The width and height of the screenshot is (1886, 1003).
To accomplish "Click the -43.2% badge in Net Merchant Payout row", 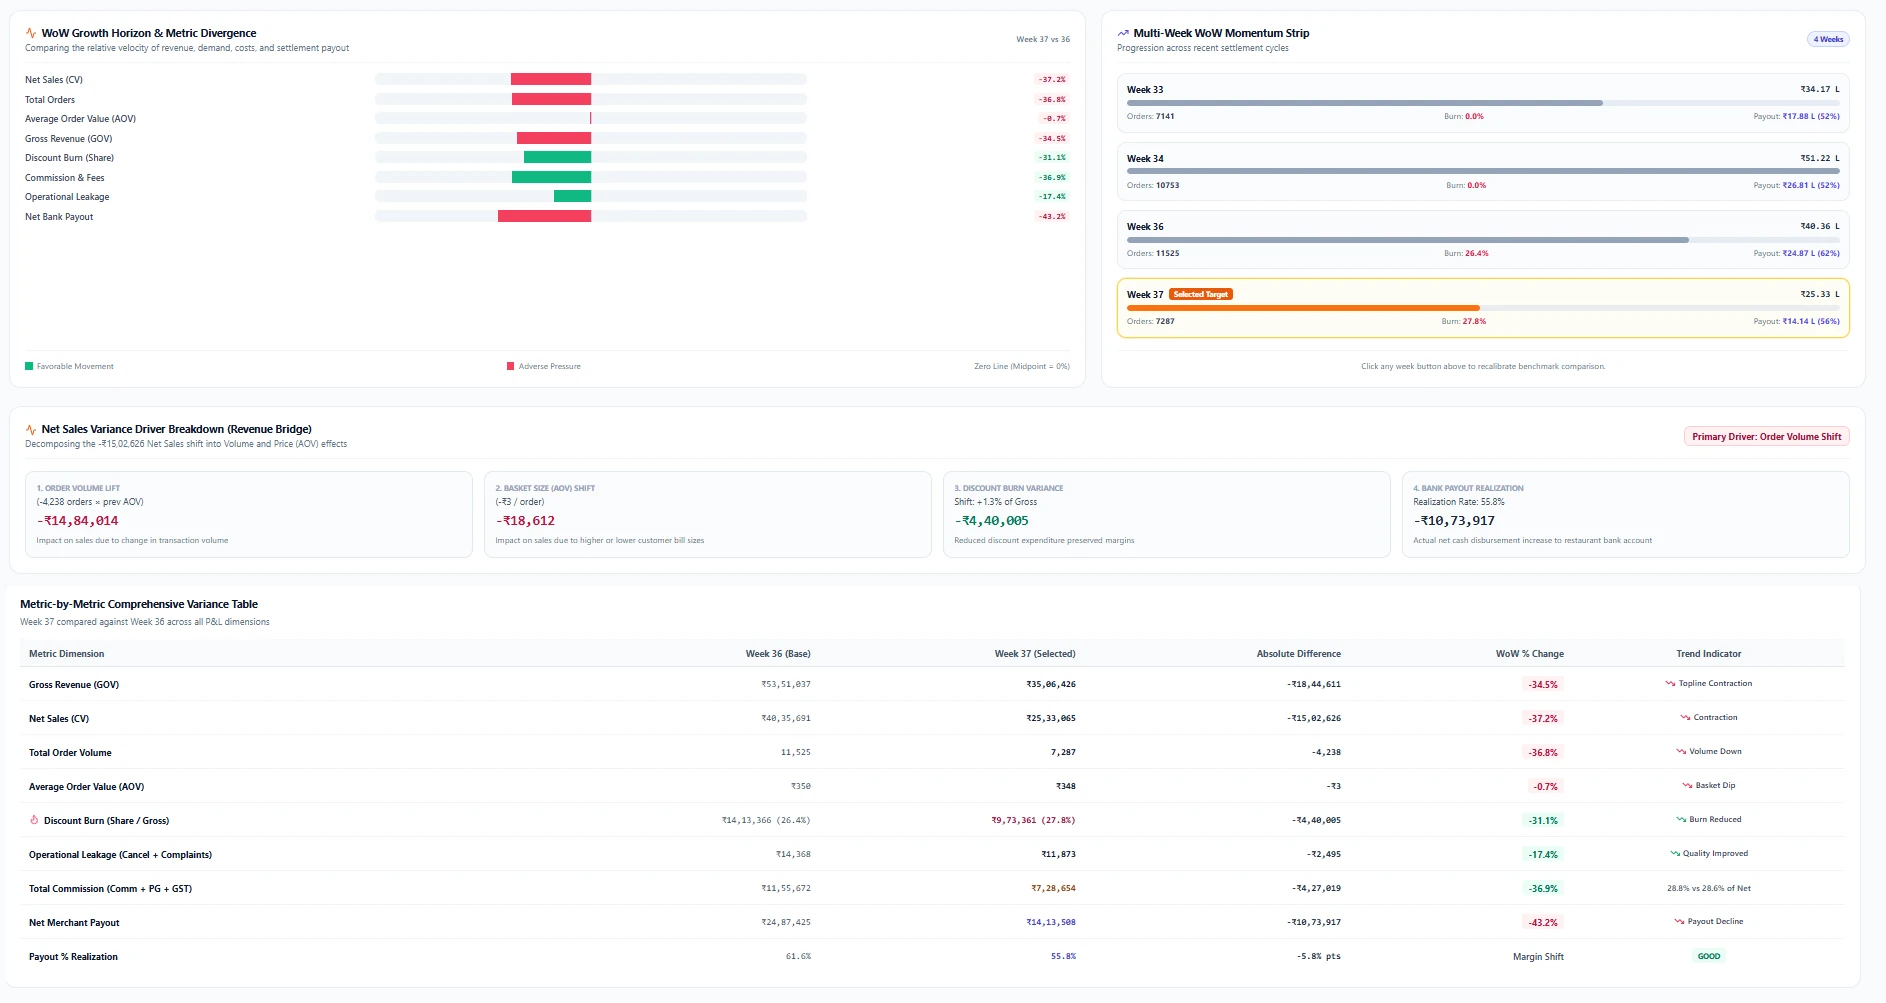I will [1543, 923].
